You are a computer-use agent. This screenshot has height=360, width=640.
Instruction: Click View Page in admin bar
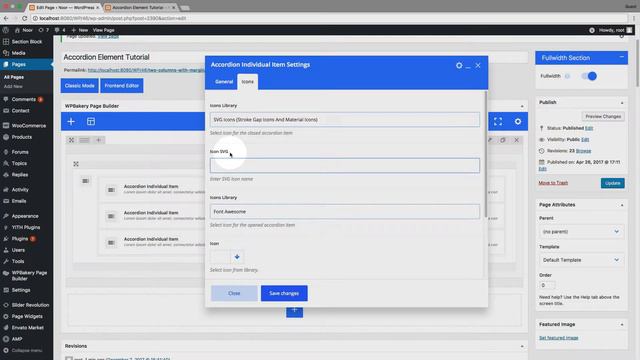coord(103,30)
